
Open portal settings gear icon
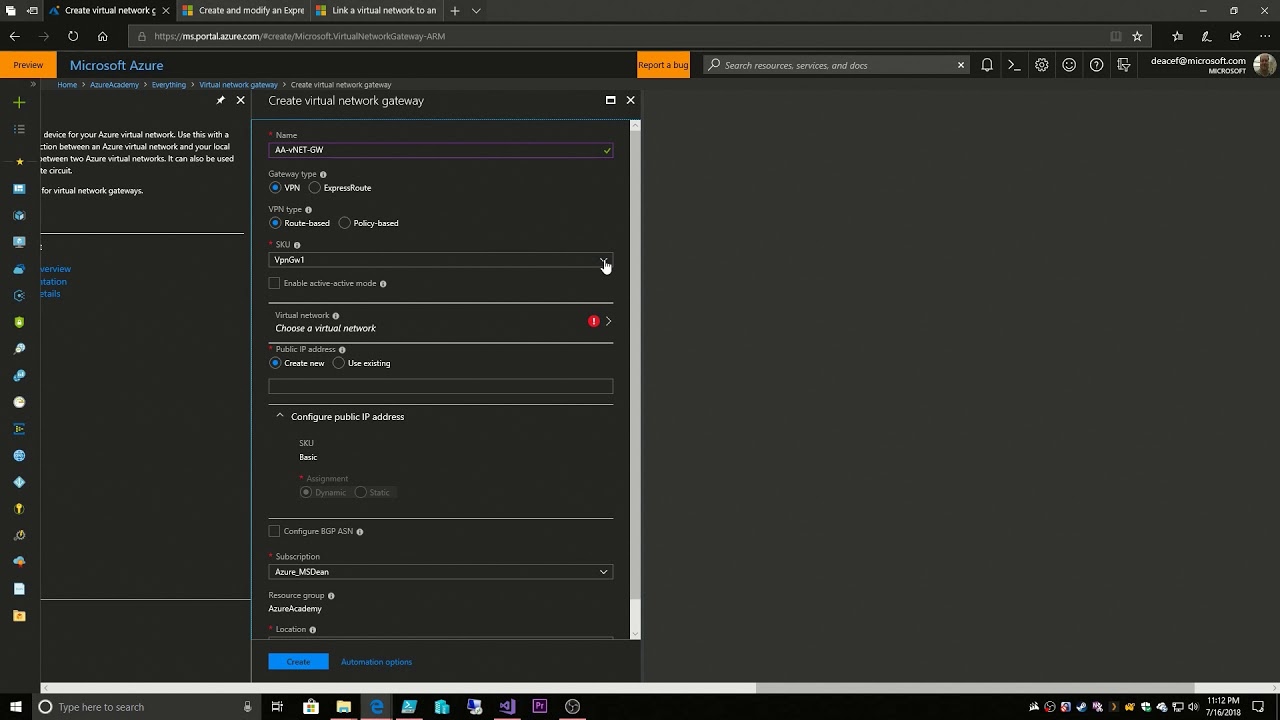click(1042, 65)
